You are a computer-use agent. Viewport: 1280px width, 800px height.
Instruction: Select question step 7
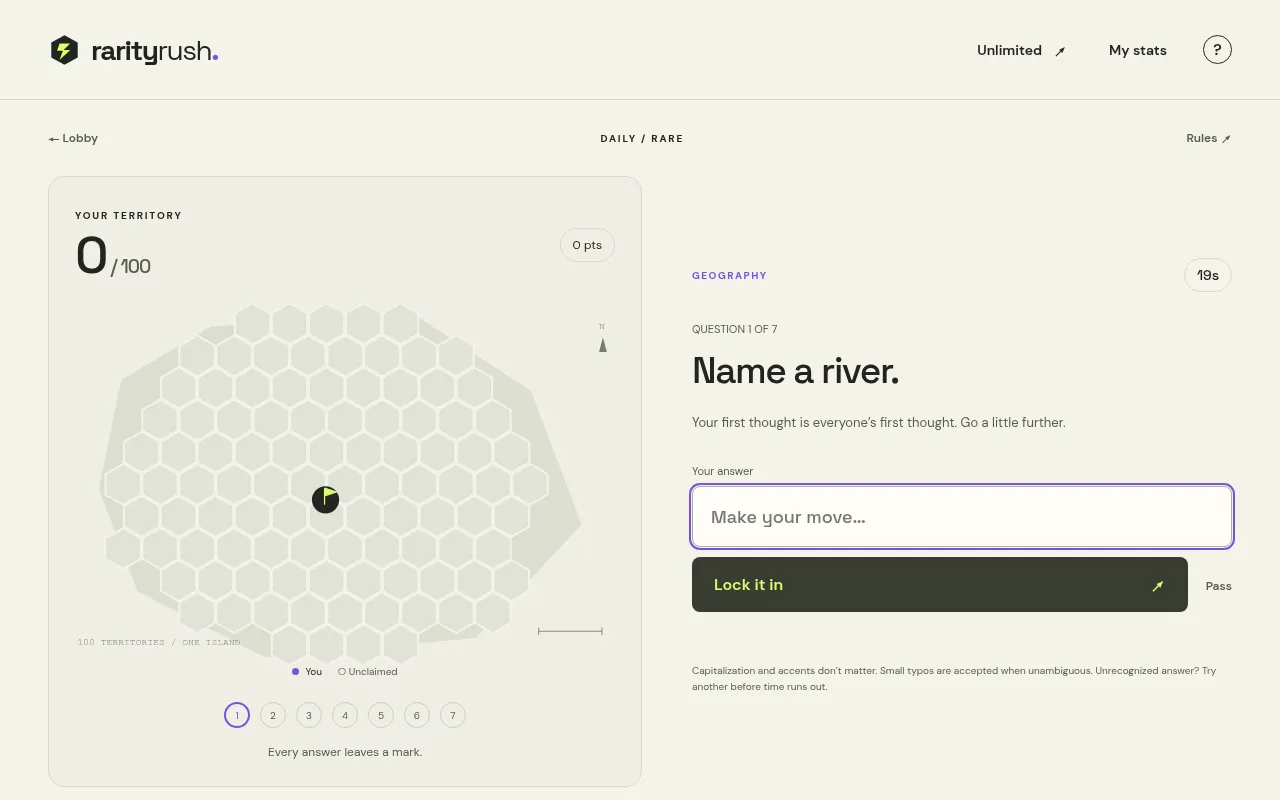click(453, 715)
